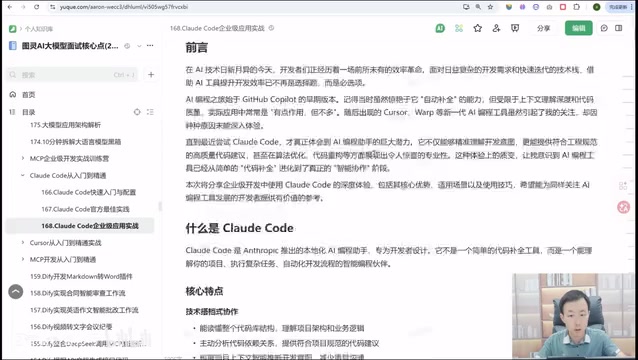Click the 技术搭档式协作 subheading

tap(212, 311)
